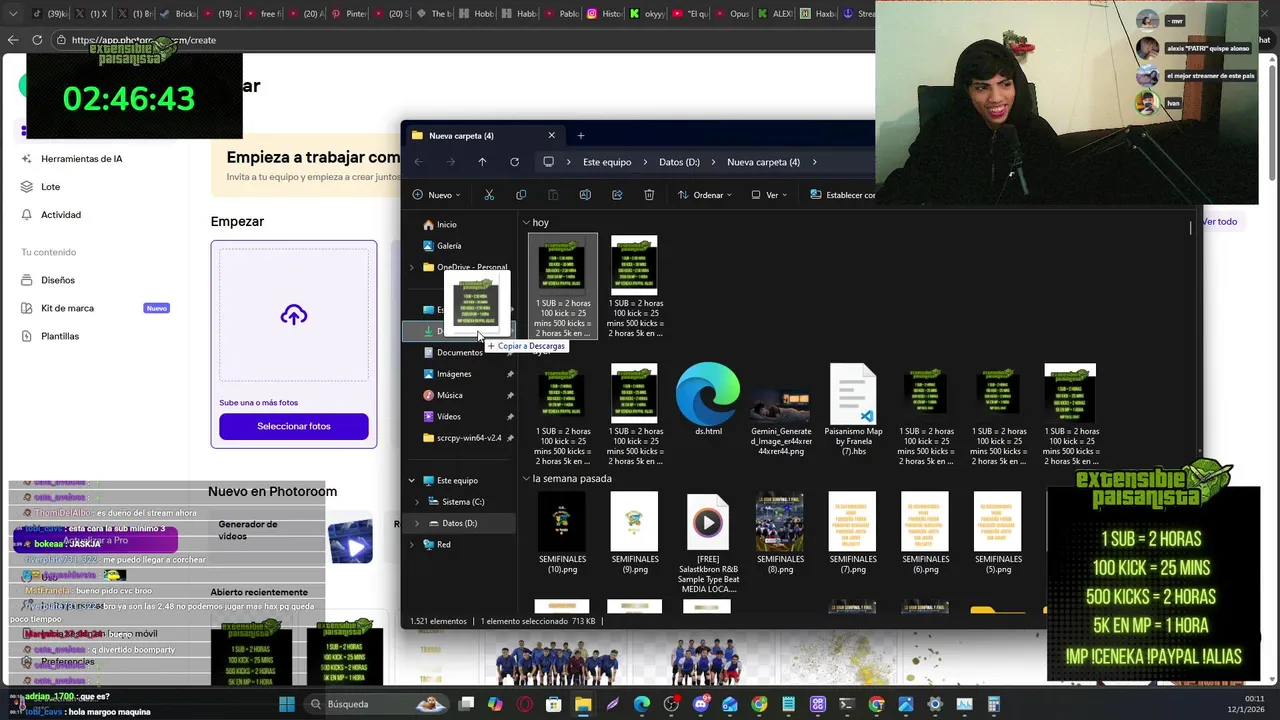Open Settings gear from the taskbar

coord(935,704)
